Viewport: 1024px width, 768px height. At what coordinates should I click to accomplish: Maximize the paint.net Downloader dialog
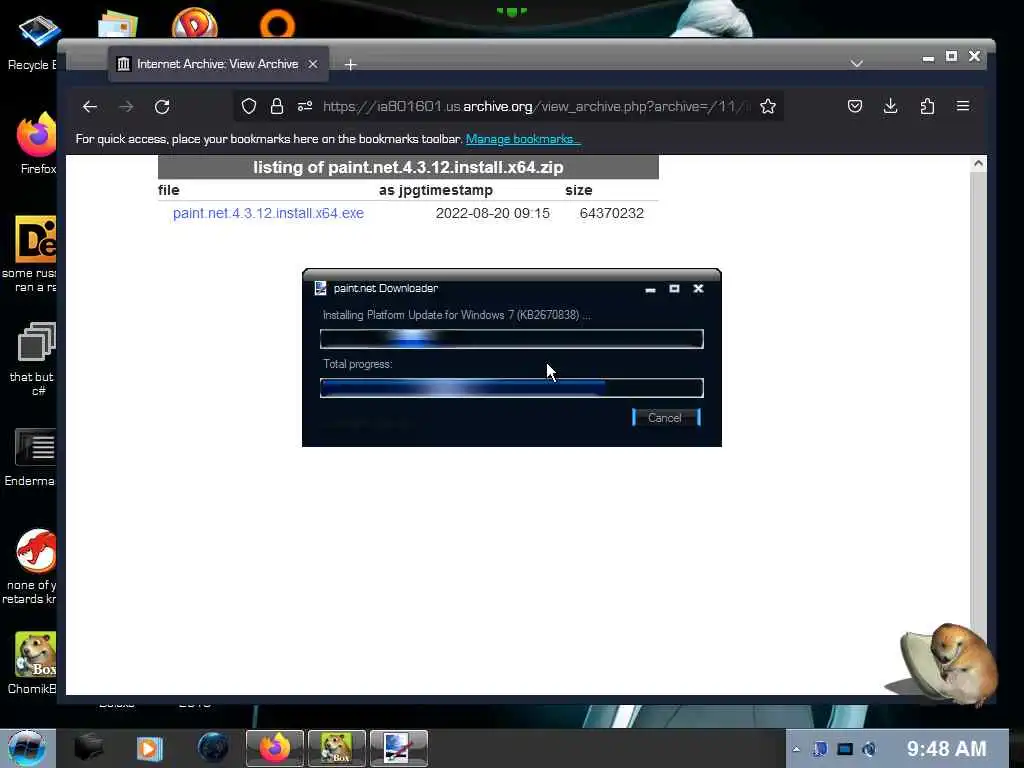pos(675,289)
